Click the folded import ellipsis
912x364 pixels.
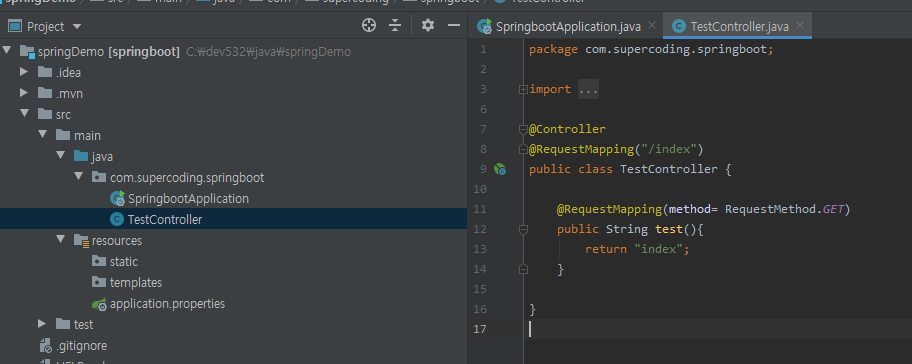point(588,90)
